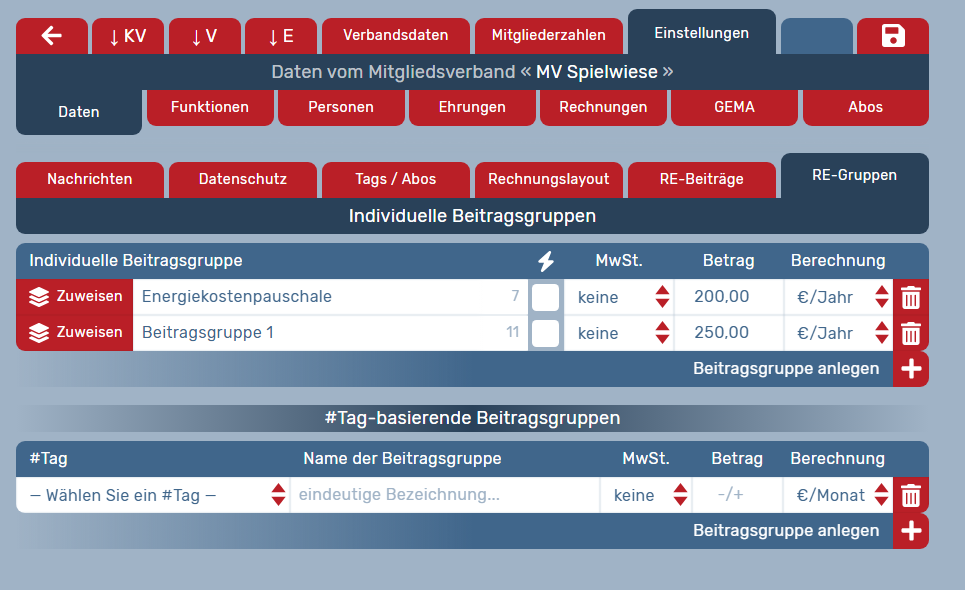Click Zuweisen layers icon for Energiekostenpauschale
Image resolution: width=965 pixels, height=590 pixels.
pos(39,297)
